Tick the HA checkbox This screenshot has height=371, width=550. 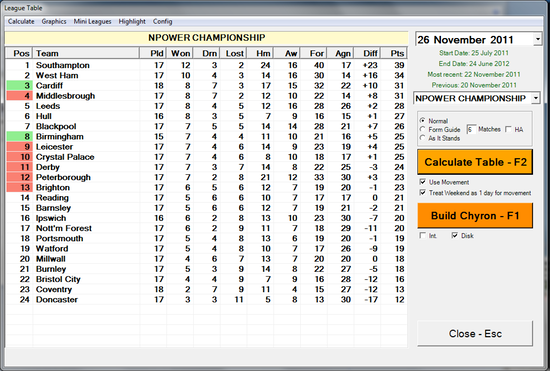point(508,129)
